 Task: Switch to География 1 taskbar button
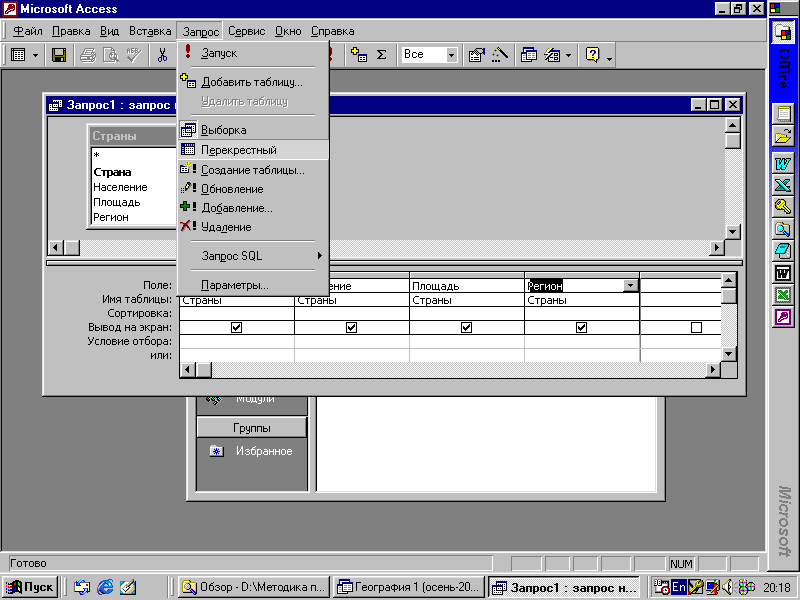click(x=409, y=587)
